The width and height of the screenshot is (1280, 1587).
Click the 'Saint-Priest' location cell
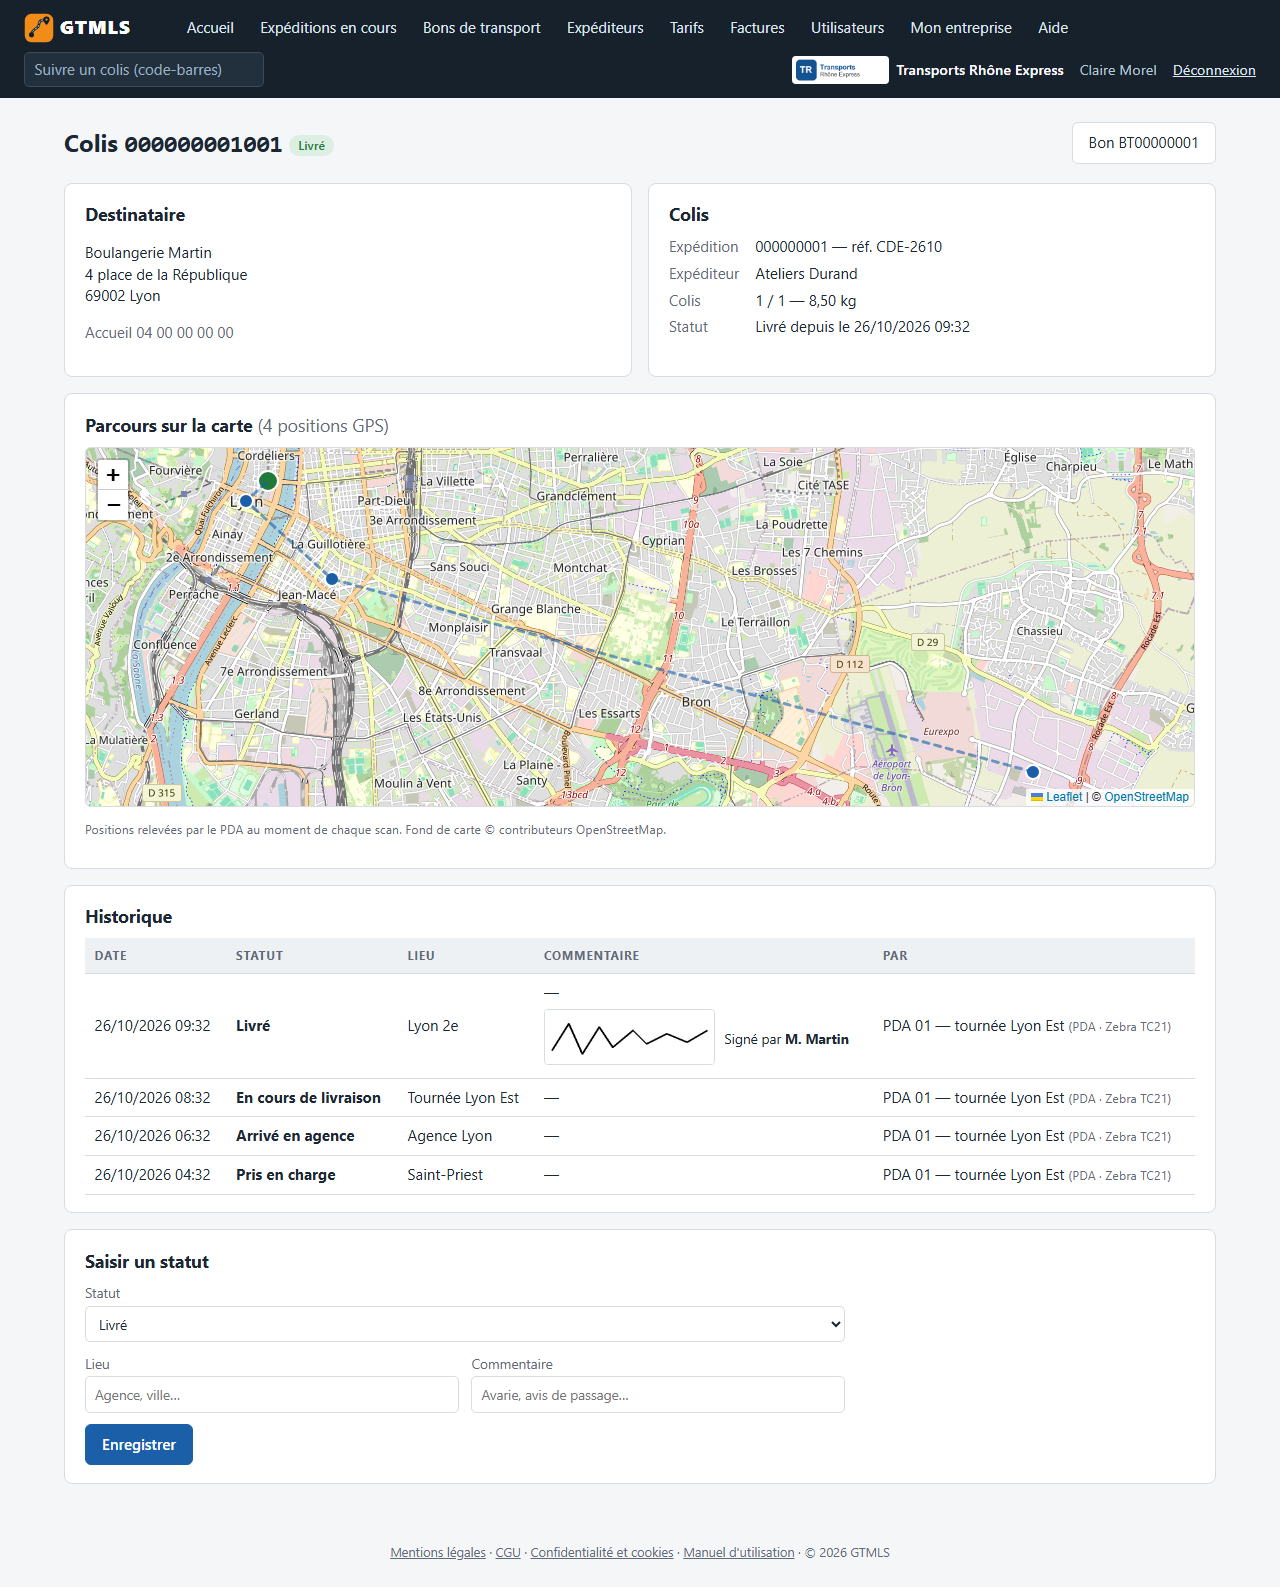click(445, 1175)
